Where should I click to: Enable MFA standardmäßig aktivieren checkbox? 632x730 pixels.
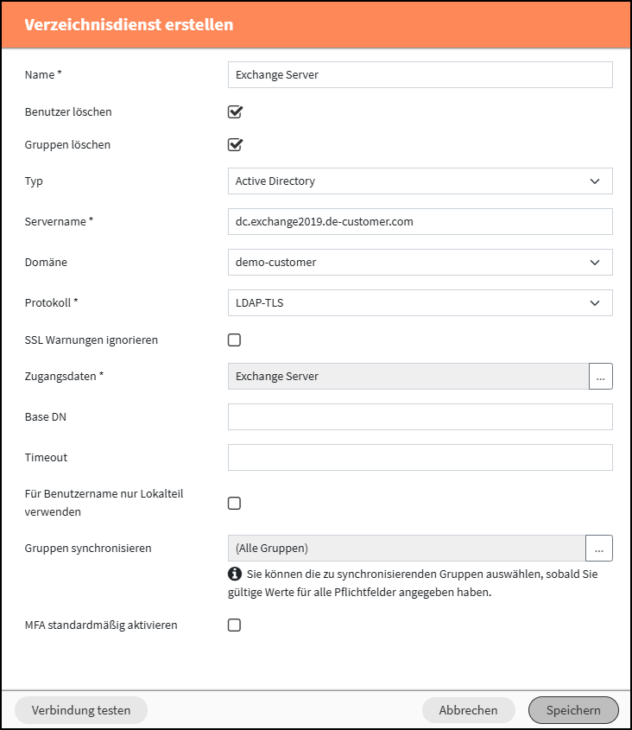[x=234, y=625]
